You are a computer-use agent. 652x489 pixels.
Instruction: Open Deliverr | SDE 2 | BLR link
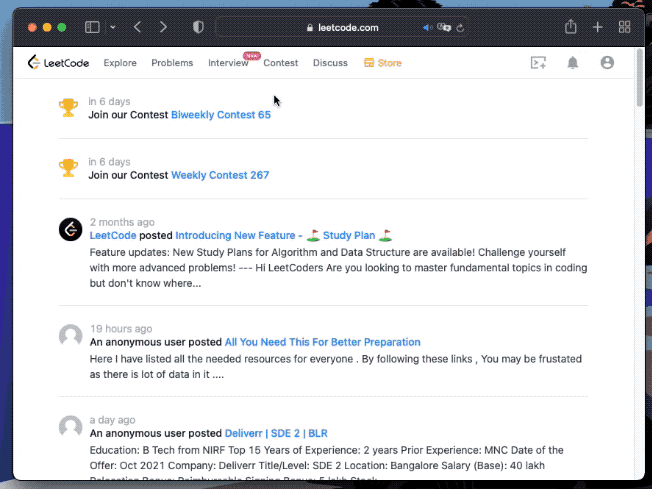[x=276, y=433]
